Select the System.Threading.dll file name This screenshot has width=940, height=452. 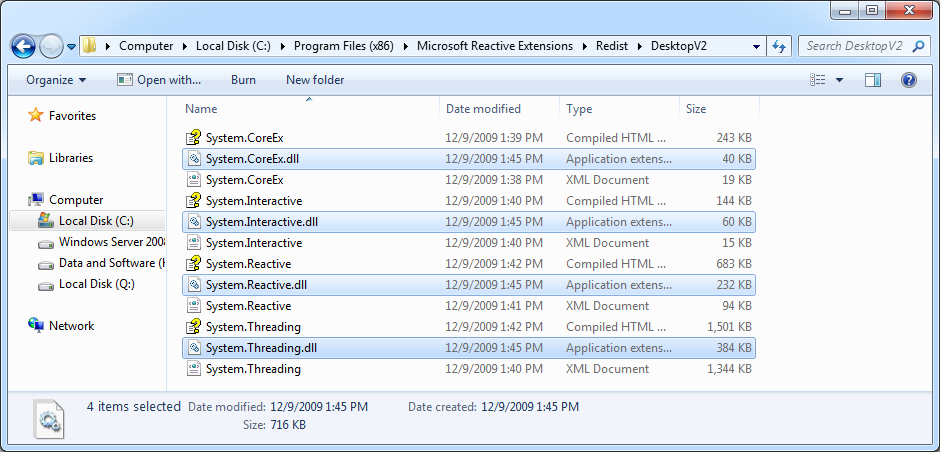[x=261, y=348]
